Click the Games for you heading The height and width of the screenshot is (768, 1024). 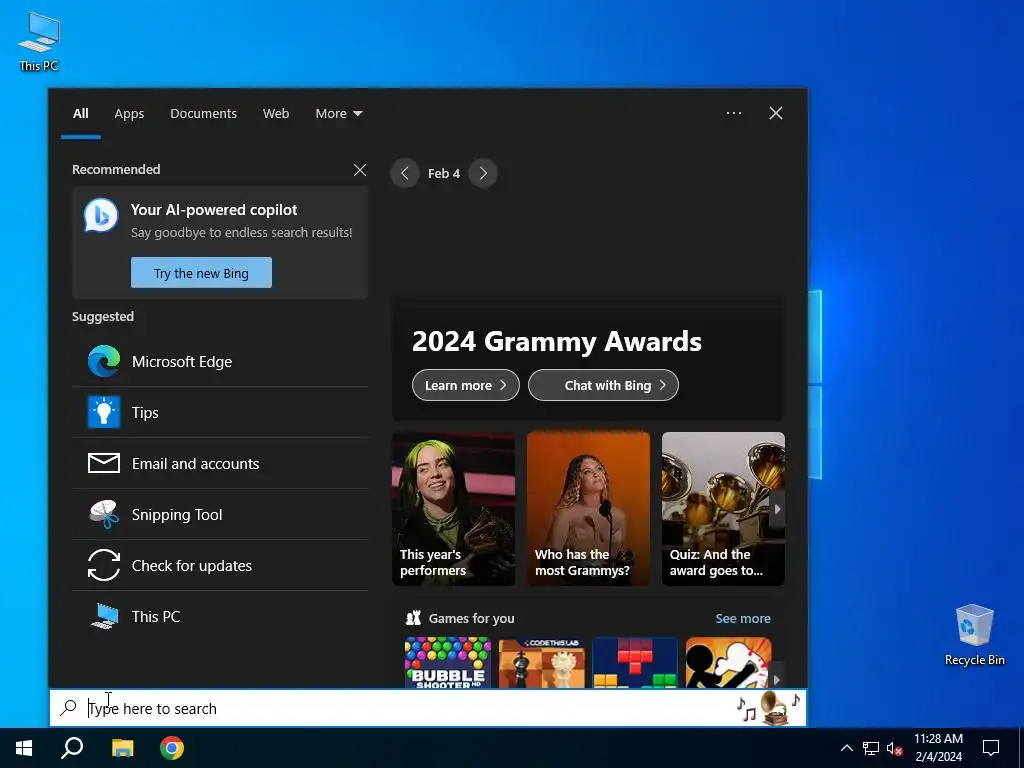[471, 618]
